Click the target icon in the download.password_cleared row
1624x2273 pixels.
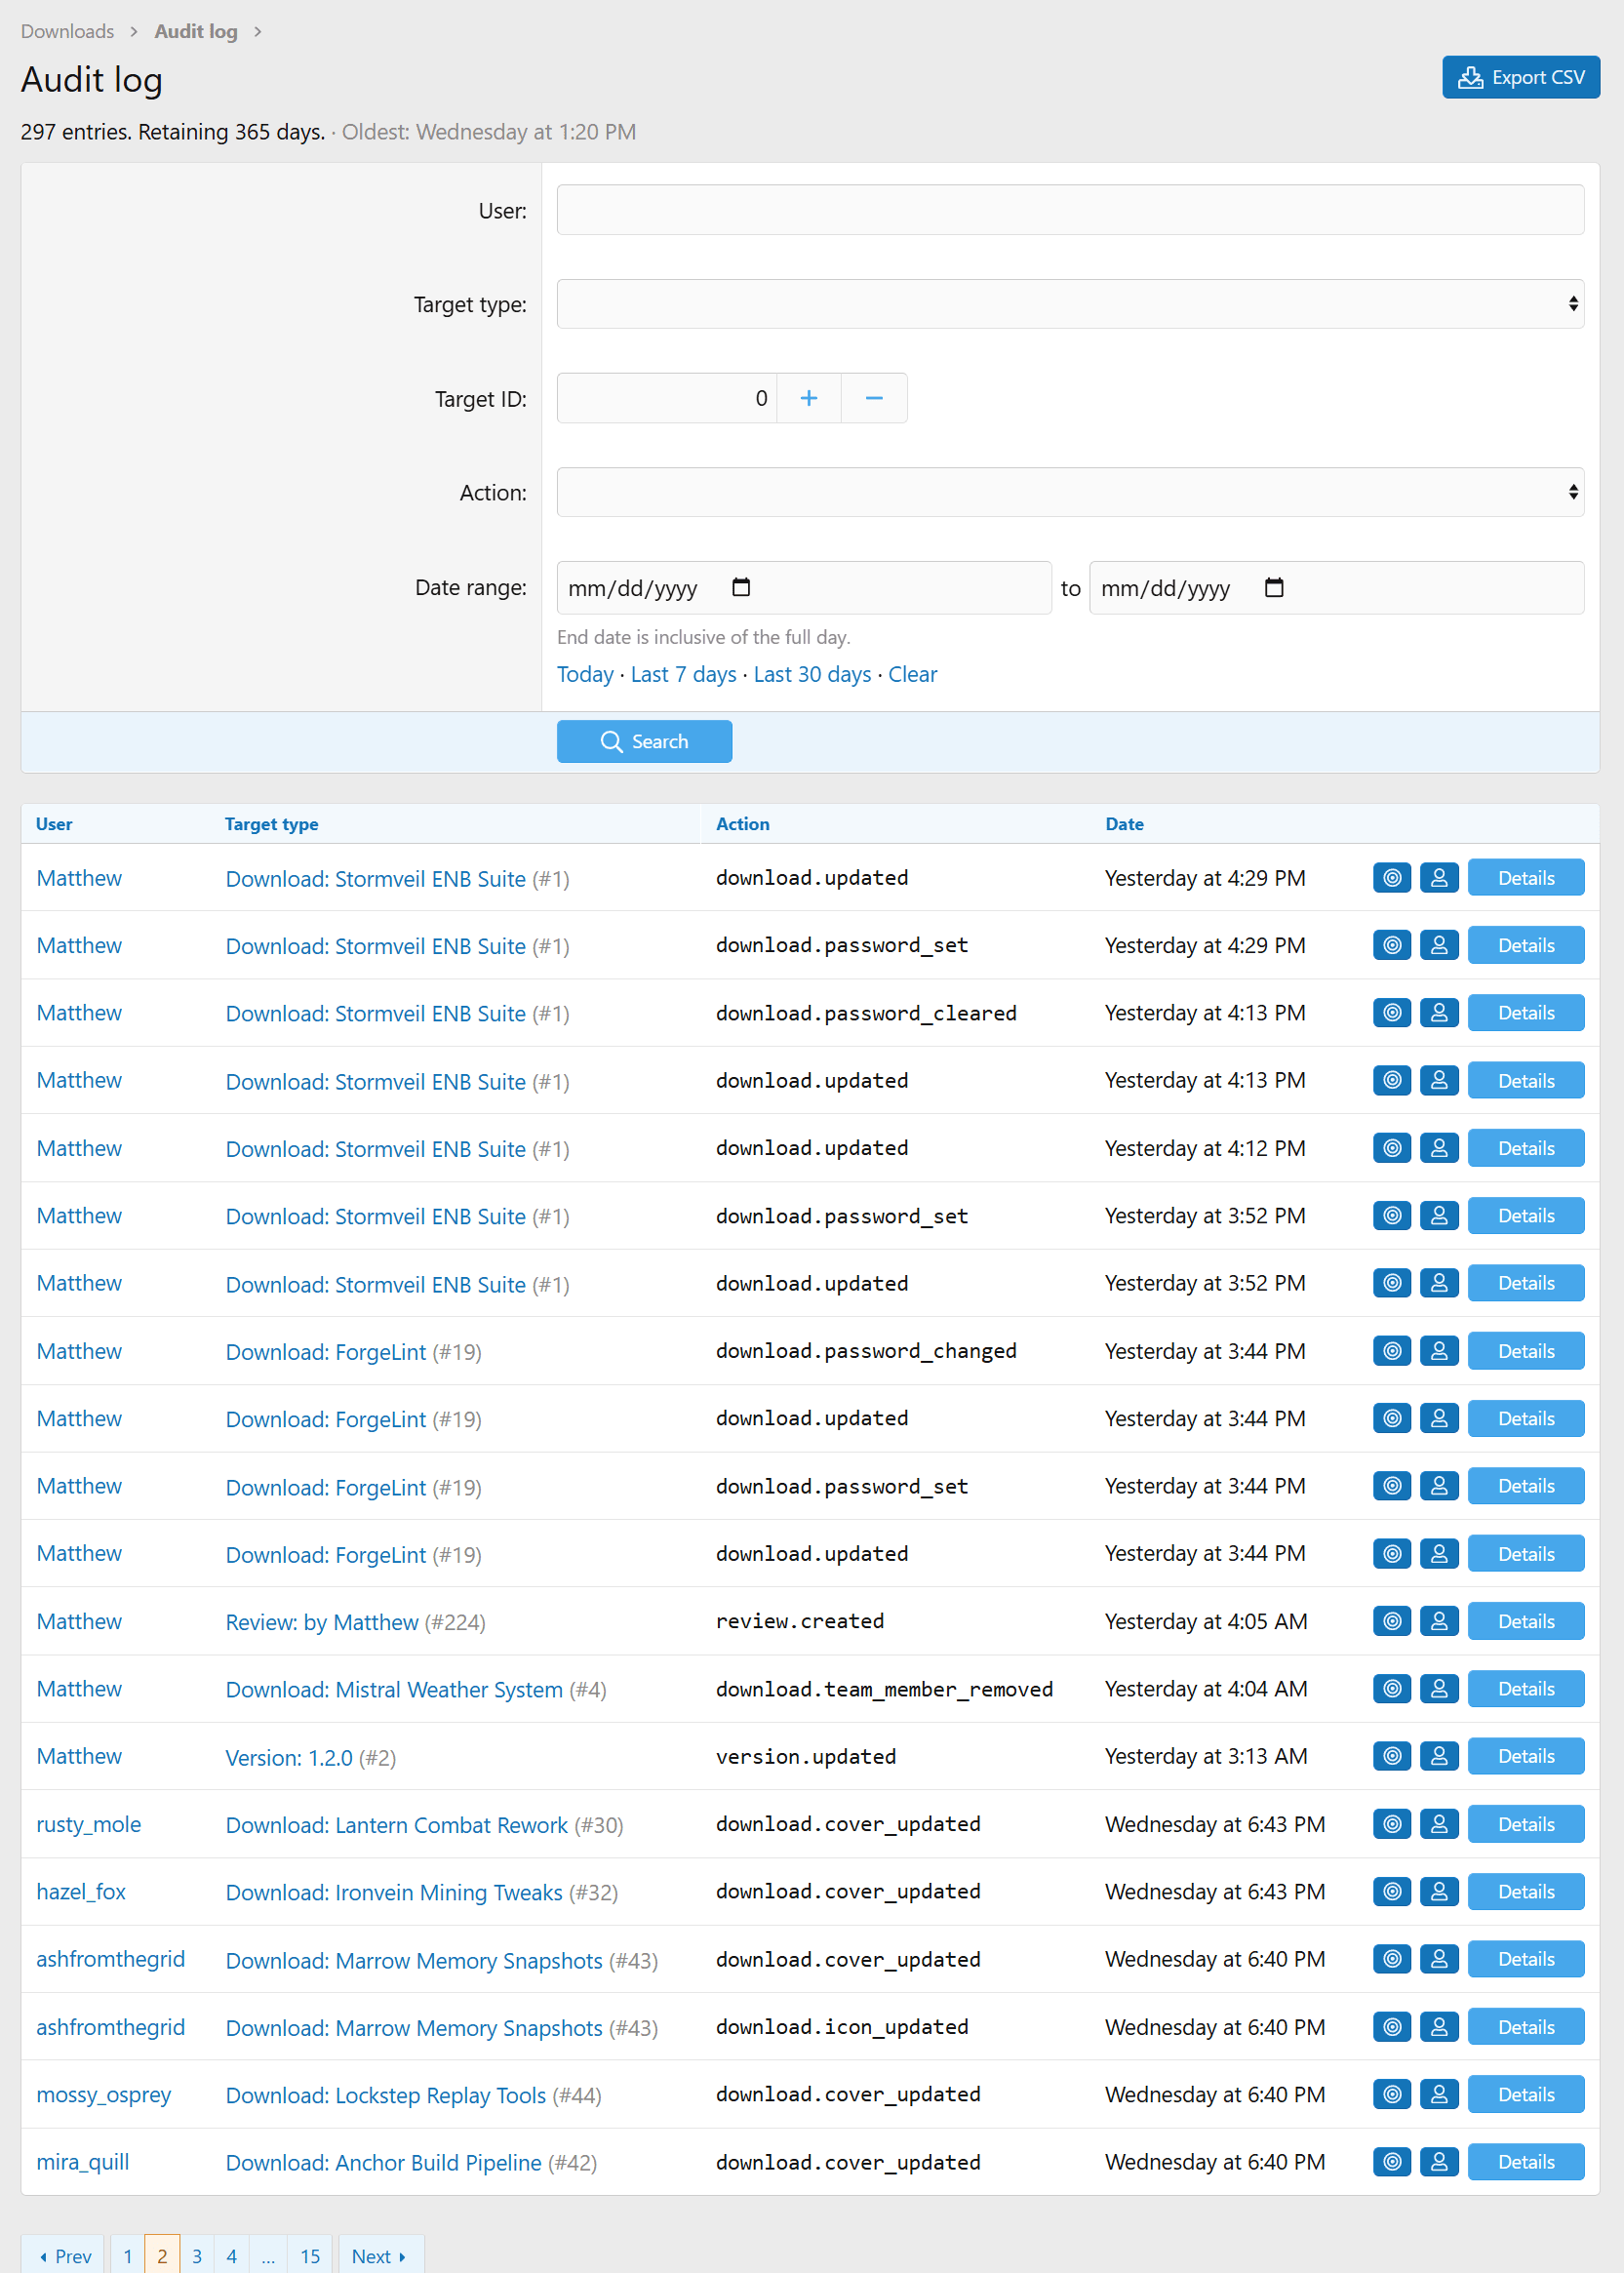pyautogui.click(x=1391, y=1012)
